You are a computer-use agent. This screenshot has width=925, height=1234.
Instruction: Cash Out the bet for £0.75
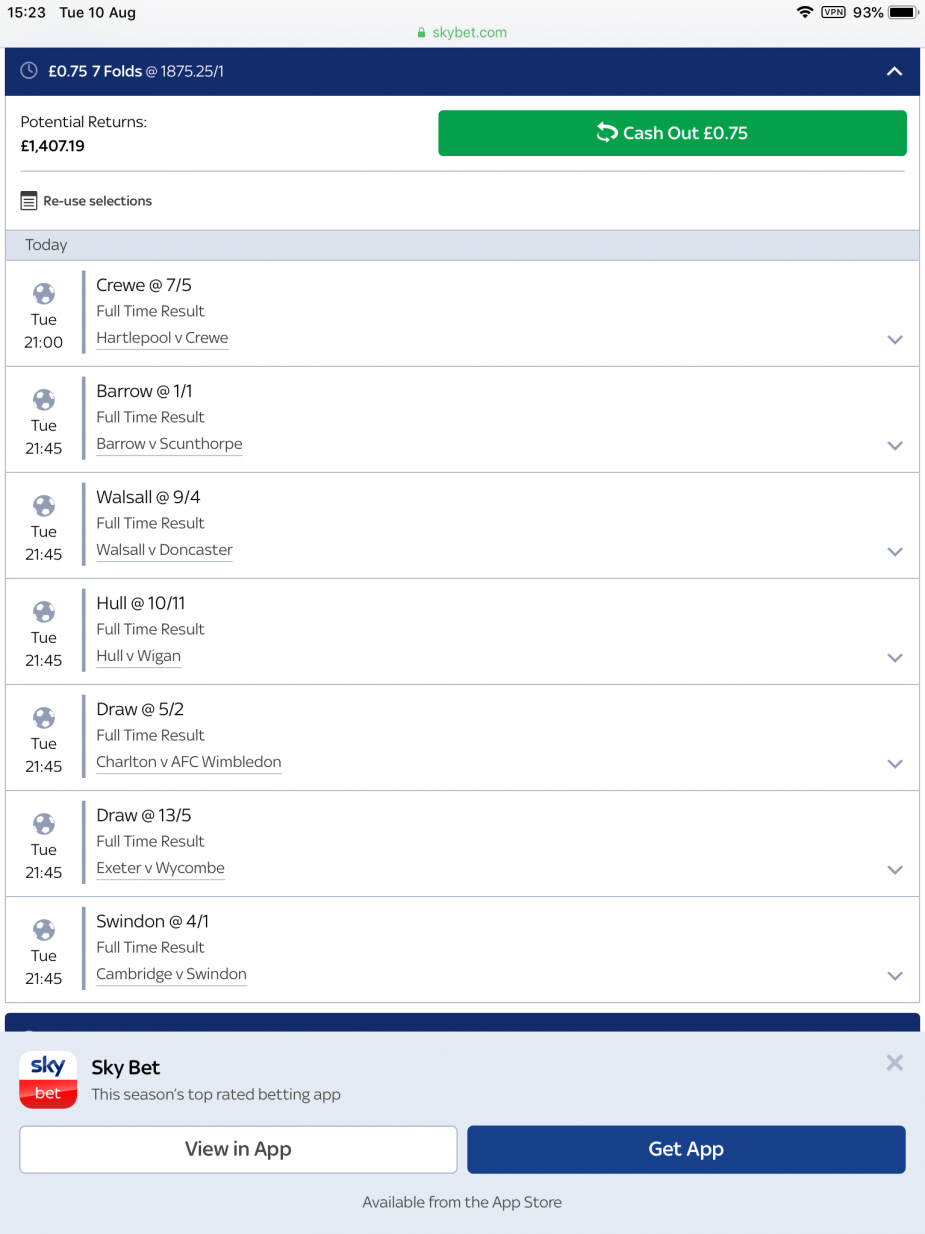coord(672,133)
